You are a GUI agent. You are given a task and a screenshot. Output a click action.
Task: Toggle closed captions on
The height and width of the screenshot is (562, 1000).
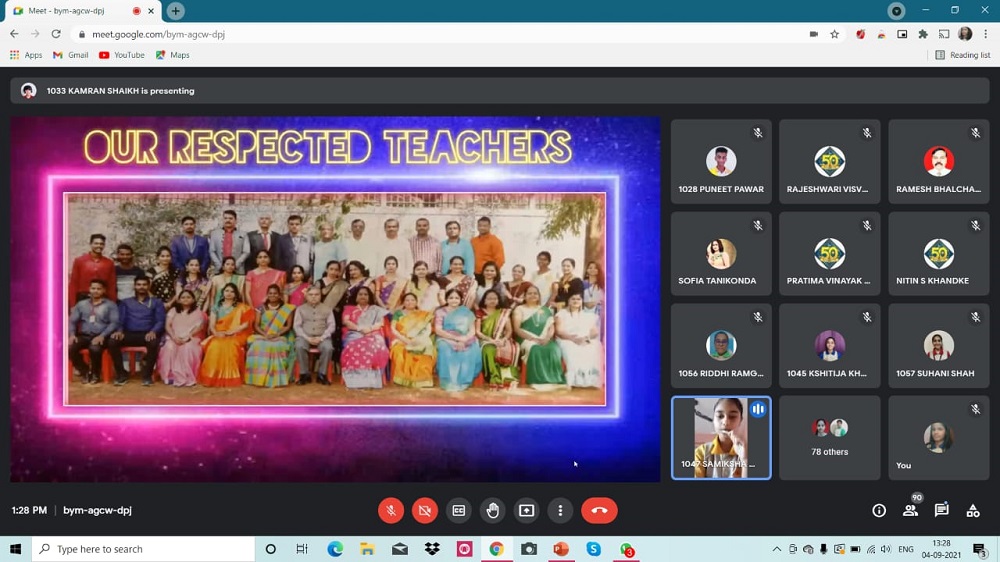459,510
